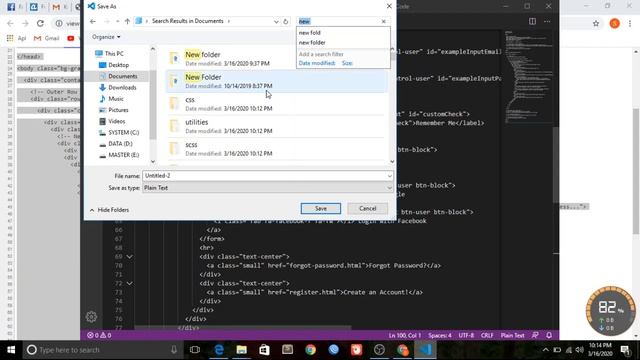Select MASTER (E:) drive
Image resolution: width=640 pixels, height=360 pixels.
pyautogui.click(x=119, y=155)
